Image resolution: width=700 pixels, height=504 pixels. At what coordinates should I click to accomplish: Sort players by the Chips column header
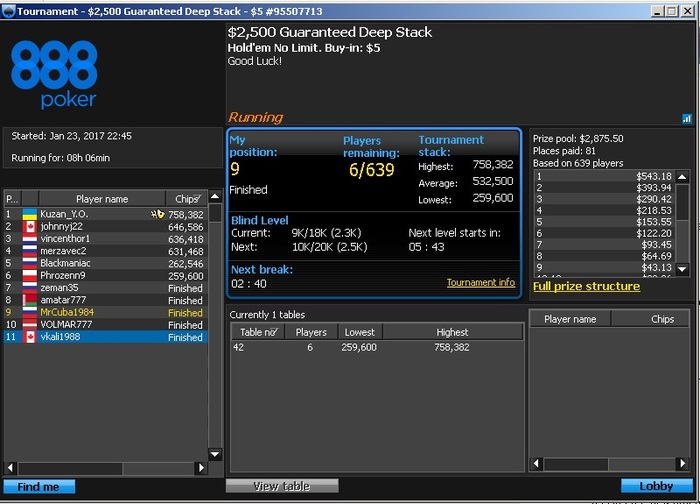[x=187, y=199]
